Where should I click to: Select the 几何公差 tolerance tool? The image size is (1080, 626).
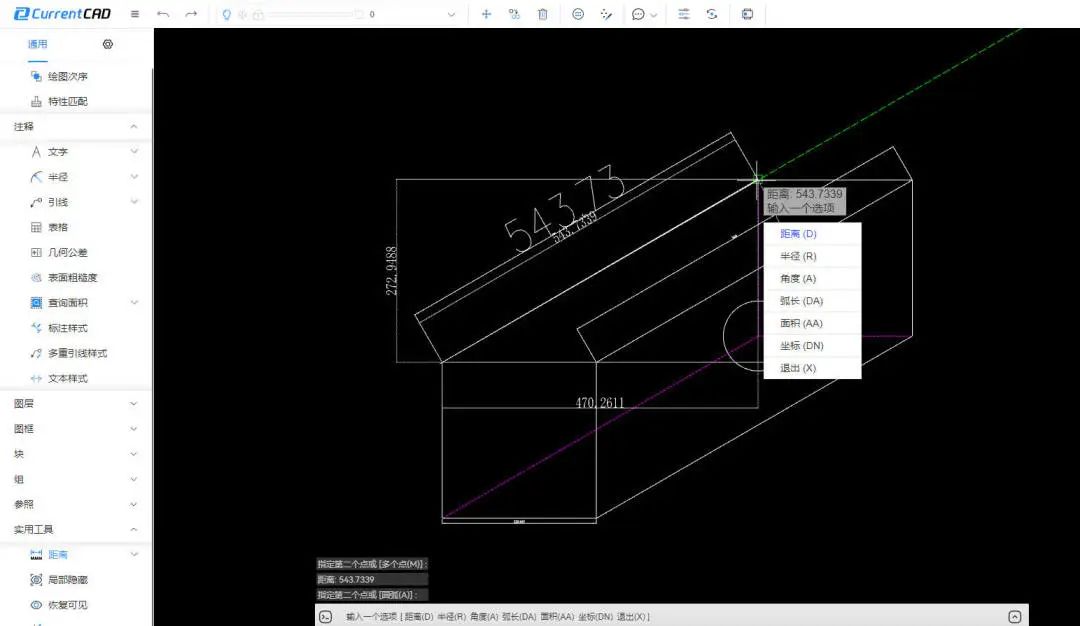tap(66, 253)
